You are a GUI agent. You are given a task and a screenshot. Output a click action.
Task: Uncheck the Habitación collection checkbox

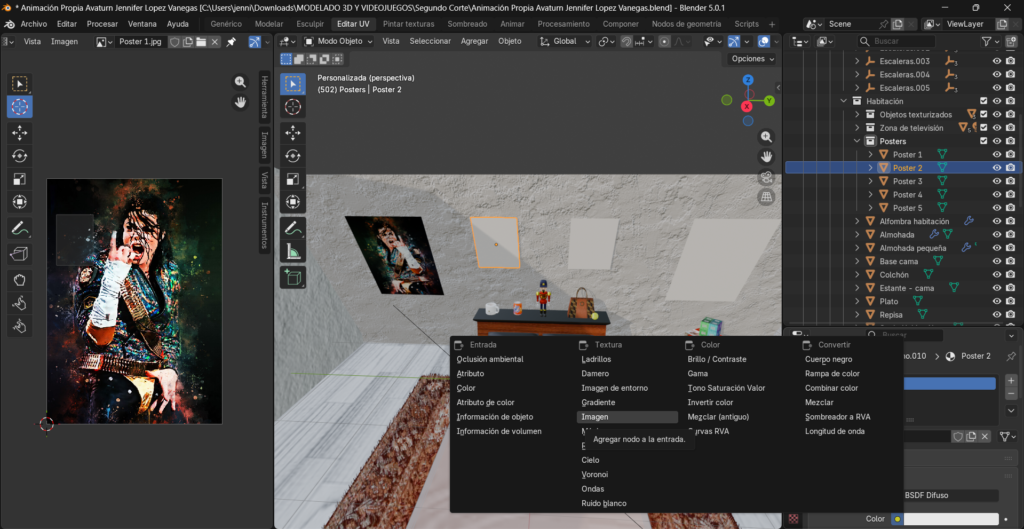tap(984, 101)
